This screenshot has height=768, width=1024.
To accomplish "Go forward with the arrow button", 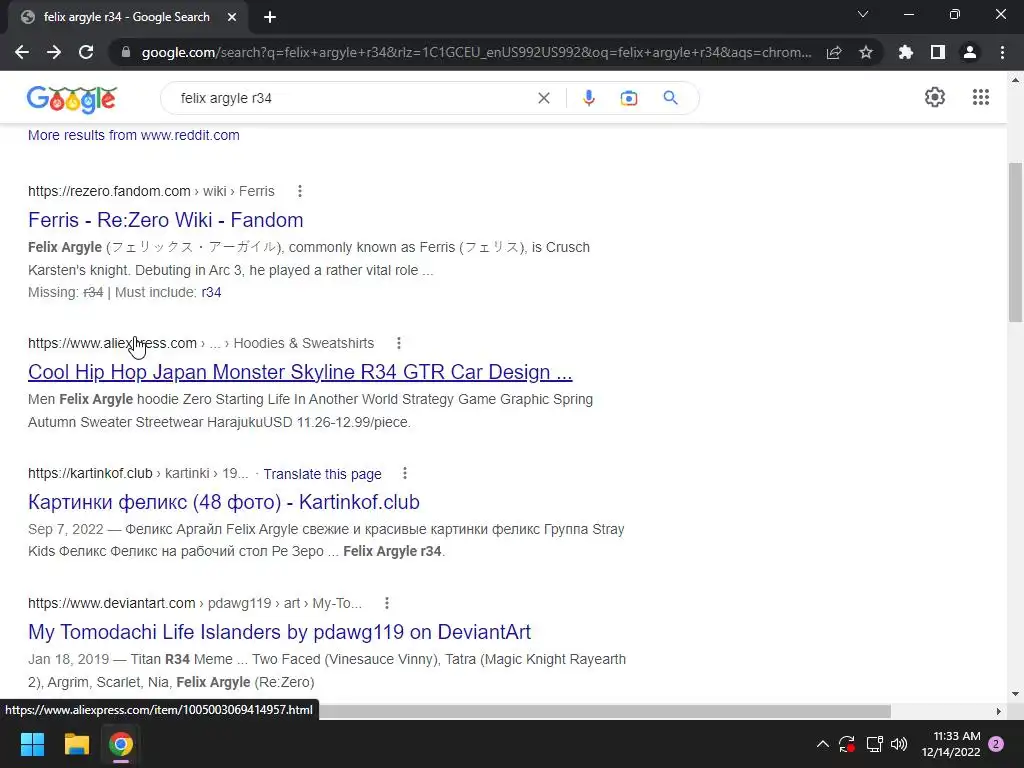I will pos(54,52).
